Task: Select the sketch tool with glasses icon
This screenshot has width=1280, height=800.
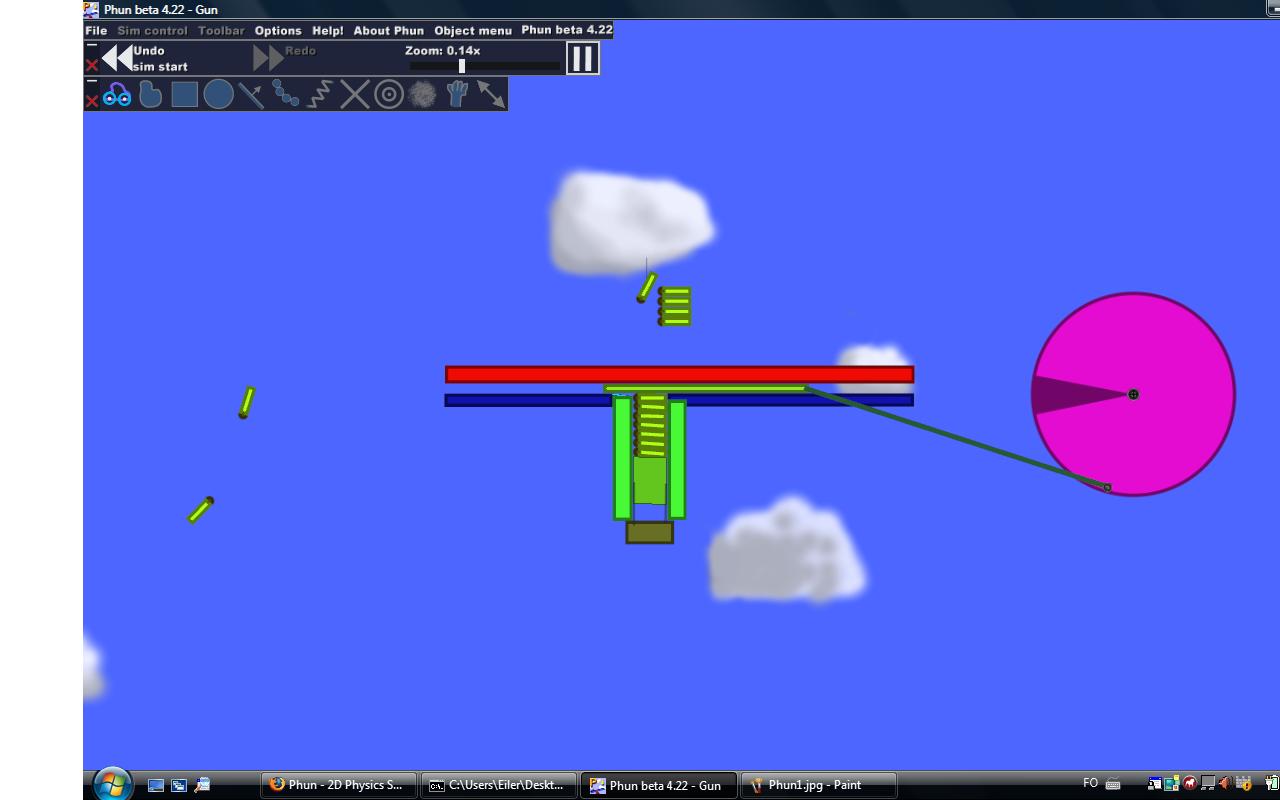Action: [117, 95]
